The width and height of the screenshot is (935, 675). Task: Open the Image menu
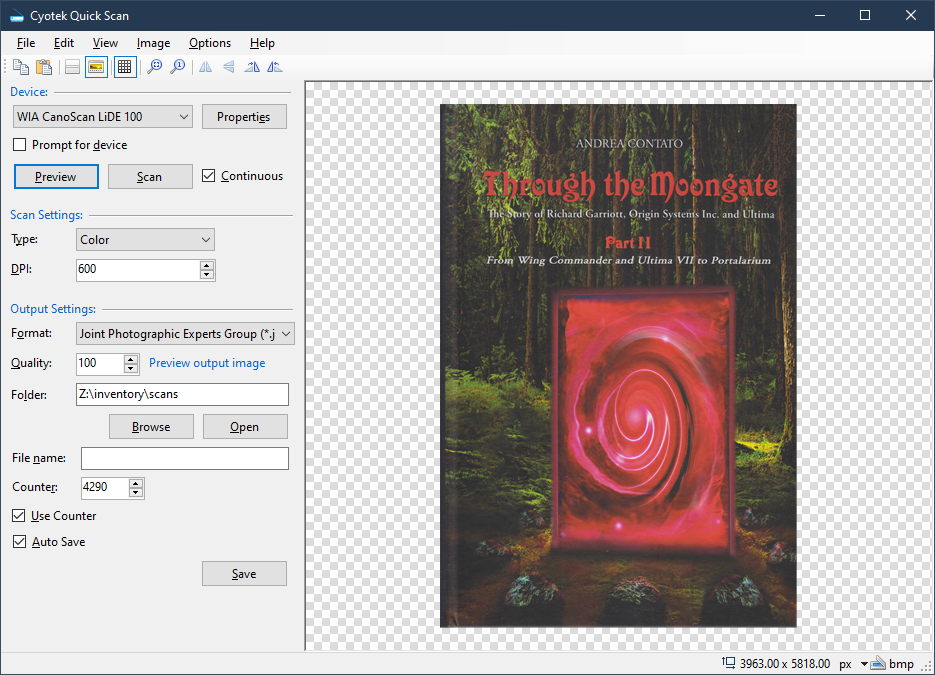pyautogui.click(x=153, y=43)
